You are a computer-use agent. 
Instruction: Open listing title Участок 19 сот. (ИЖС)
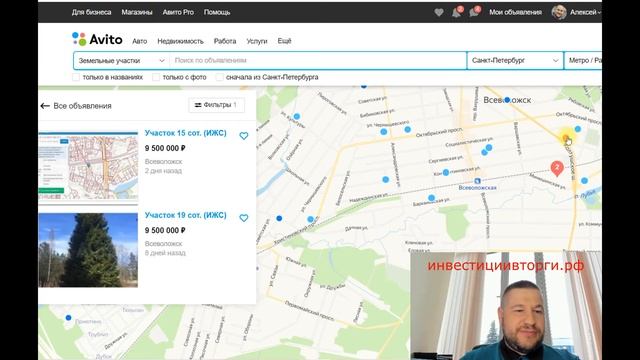click(185, 215)
